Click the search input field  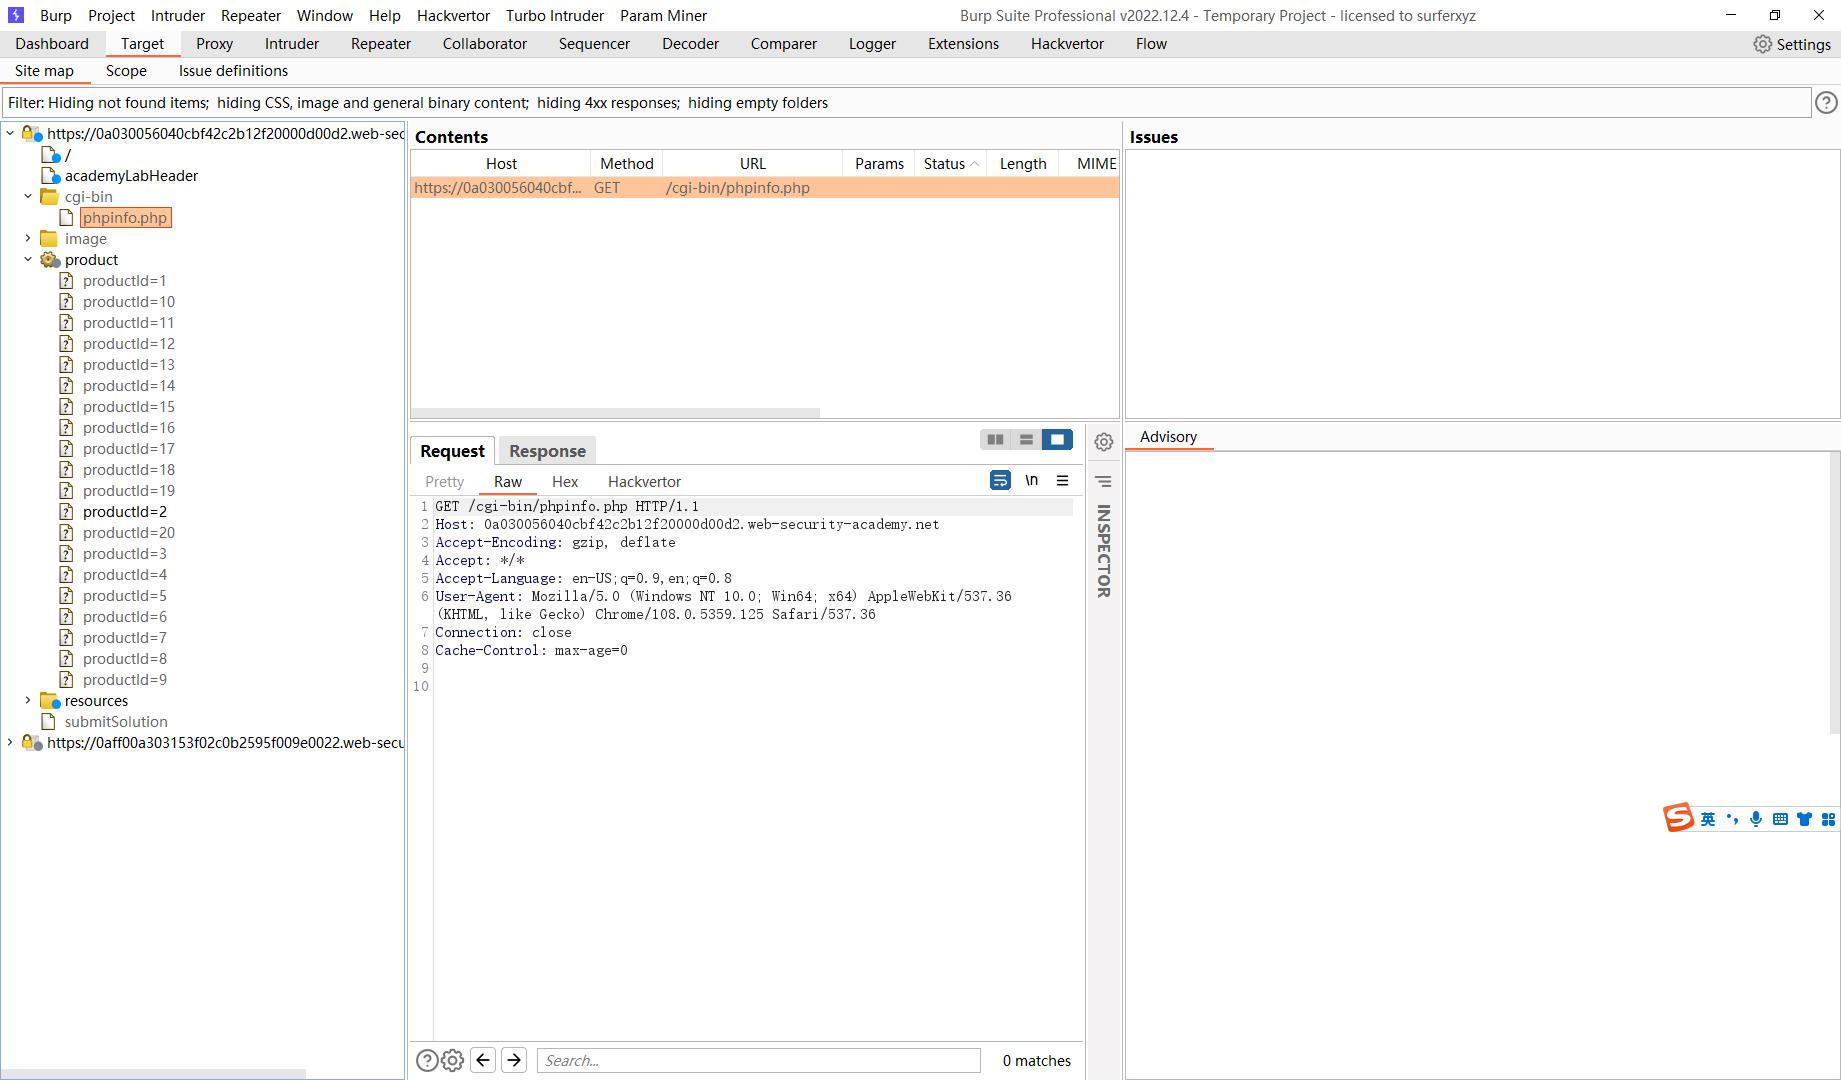pyautogui.click(x=758, y=1060)
